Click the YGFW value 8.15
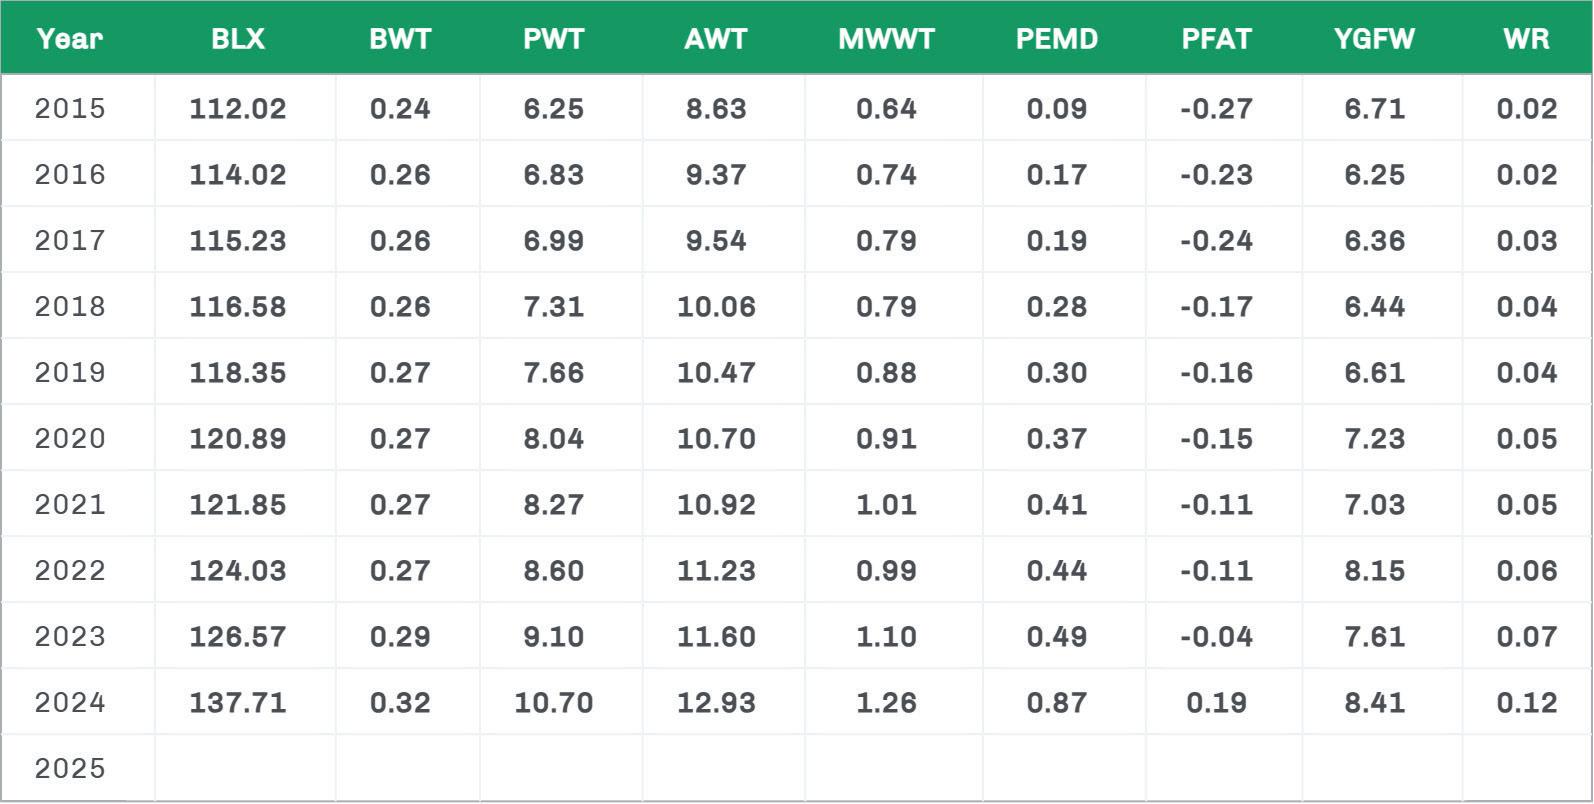This screenshot has width=1594, height=804. (1375, 570)
